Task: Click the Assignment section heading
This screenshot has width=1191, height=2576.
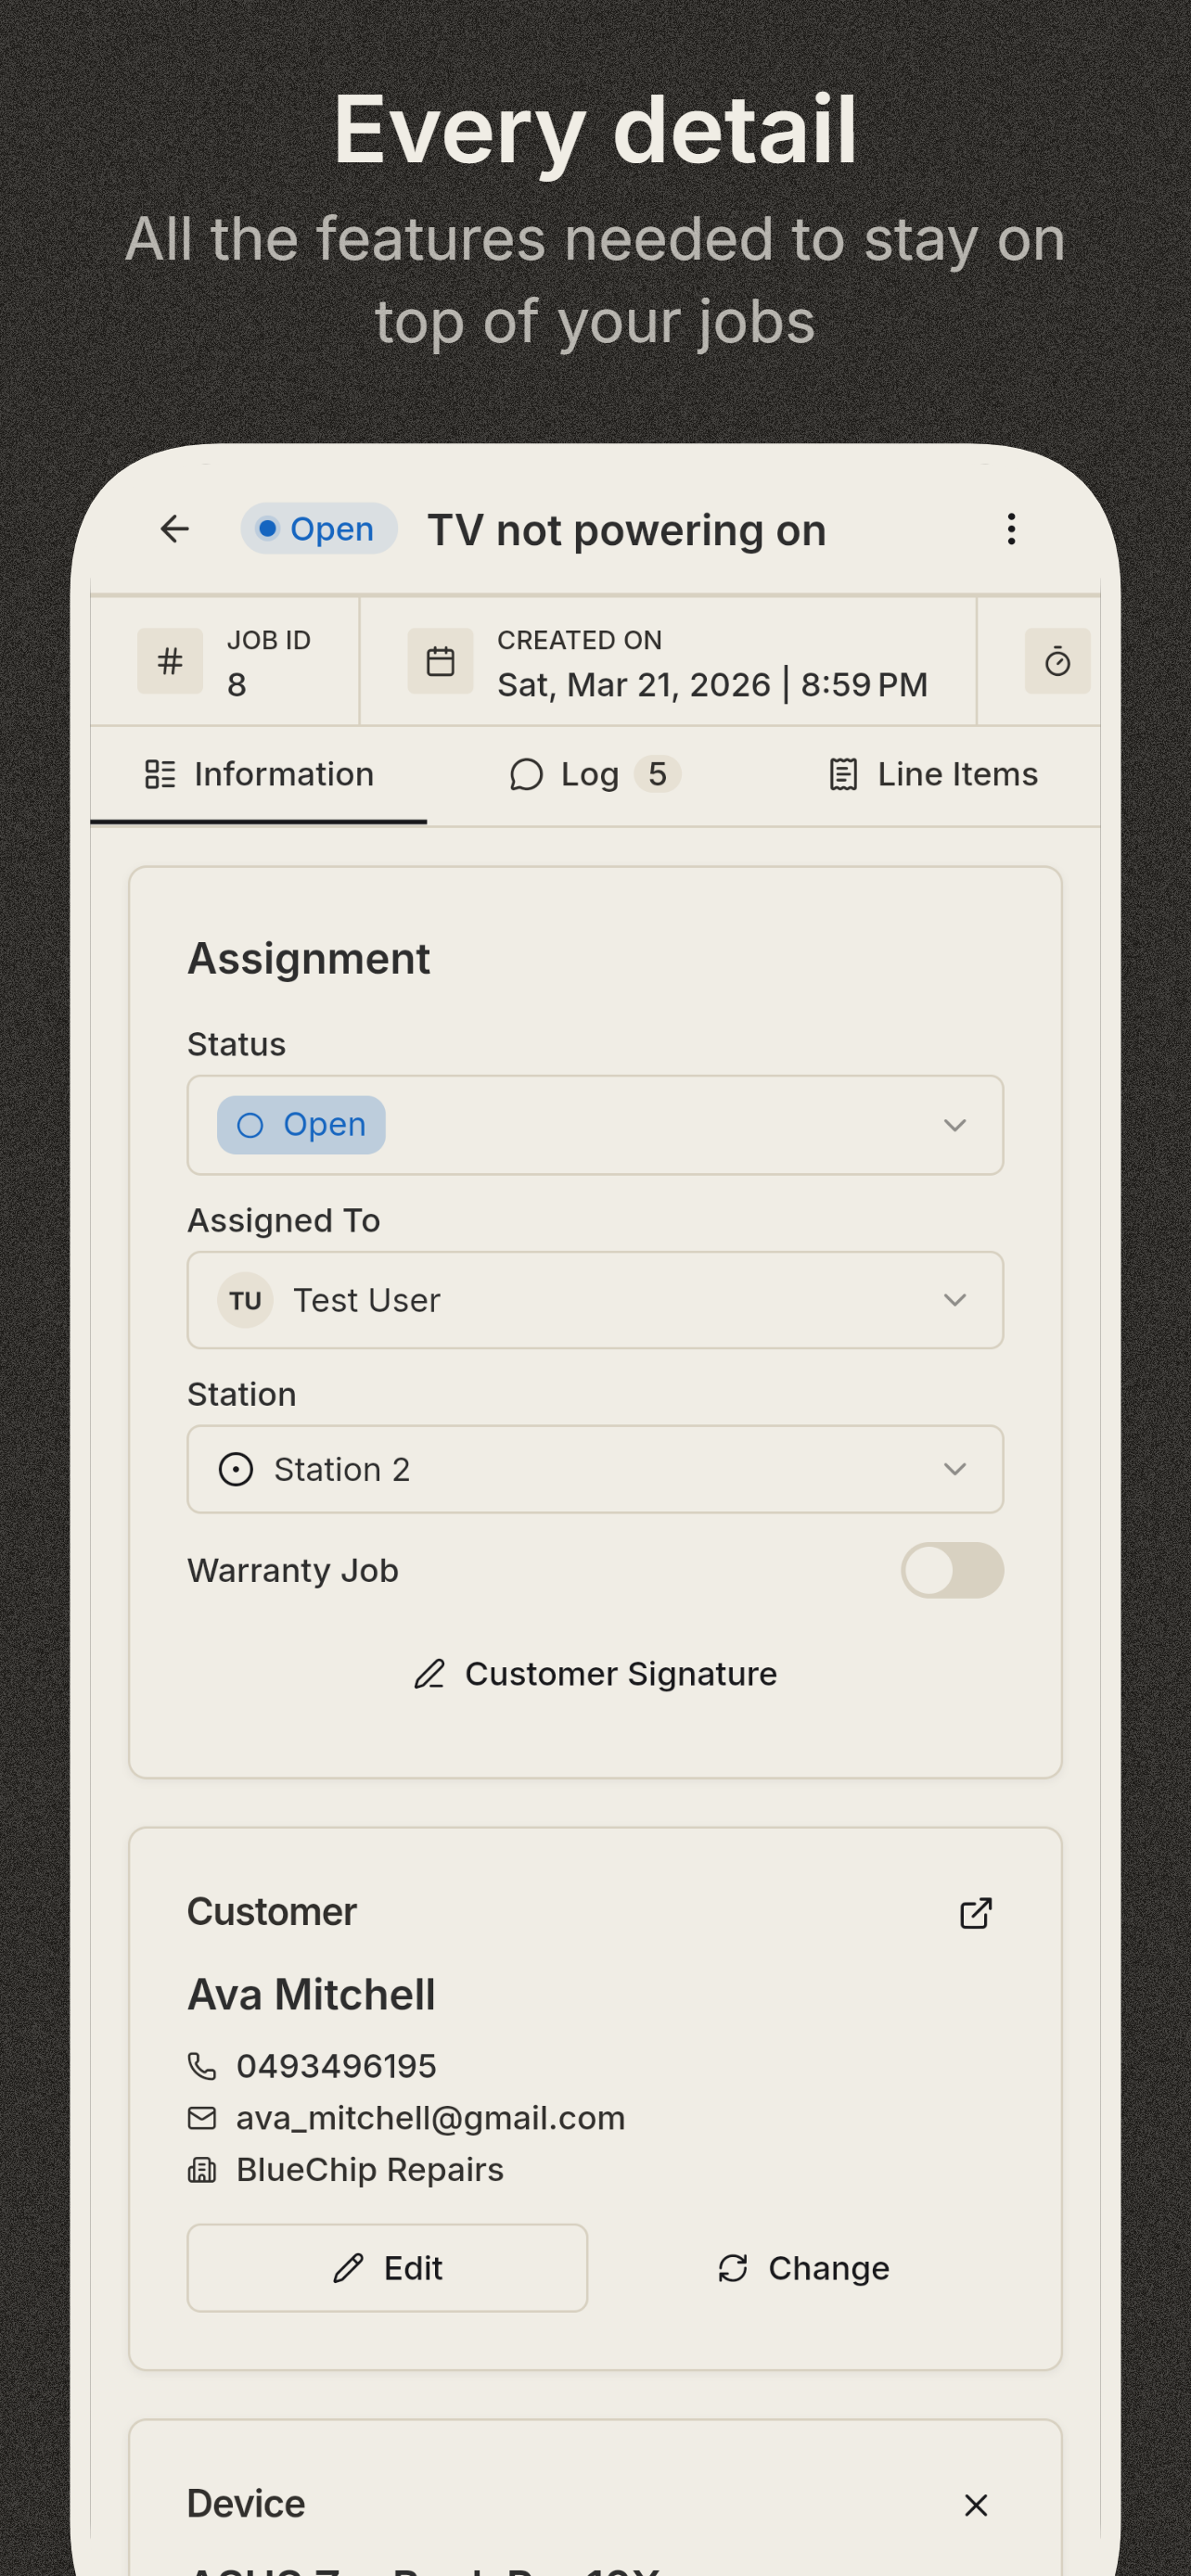Action: pos(309,958)
